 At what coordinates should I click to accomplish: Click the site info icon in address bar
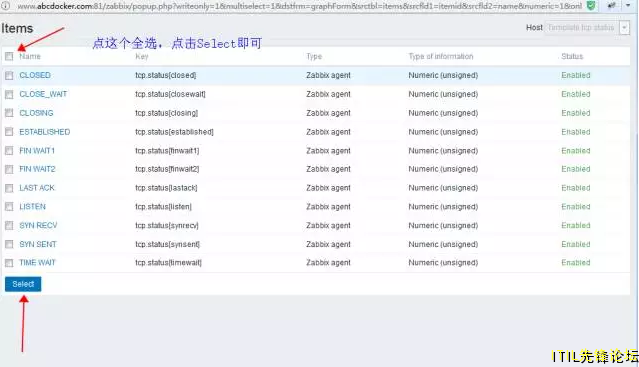6,6
